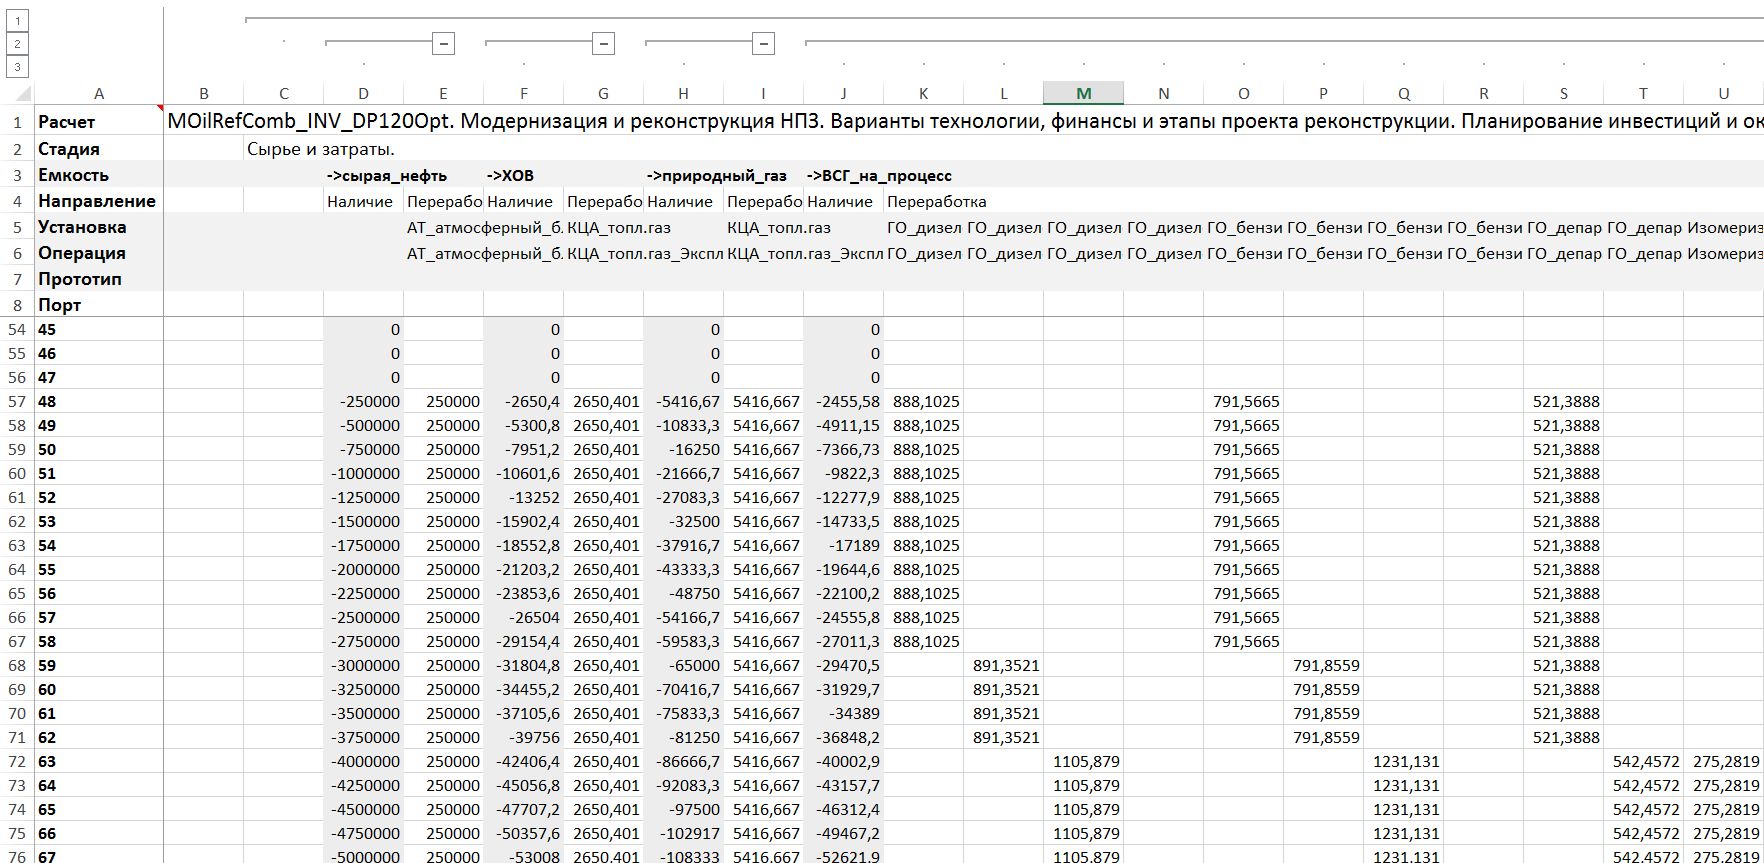
Task: Select column M header
Action: coord(1083,93)
